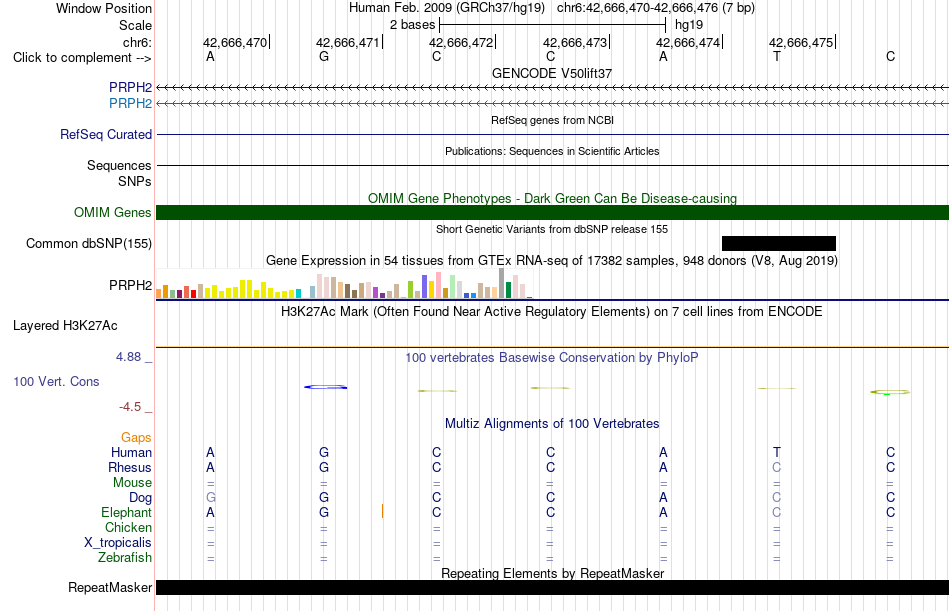
Task: Click the black RepeatMasker bar
Action: coord(553,587)
